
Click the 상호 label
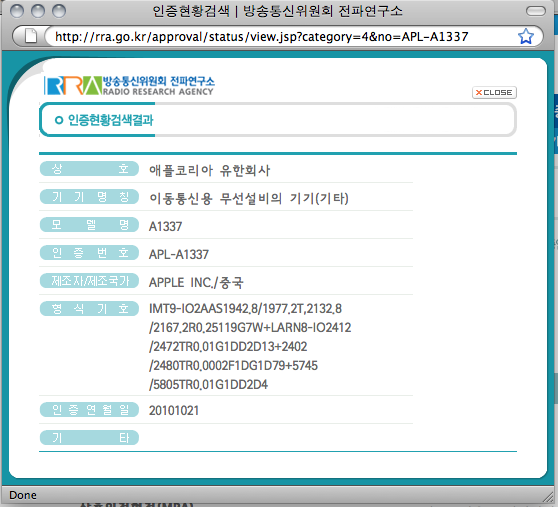pos(89,169)
